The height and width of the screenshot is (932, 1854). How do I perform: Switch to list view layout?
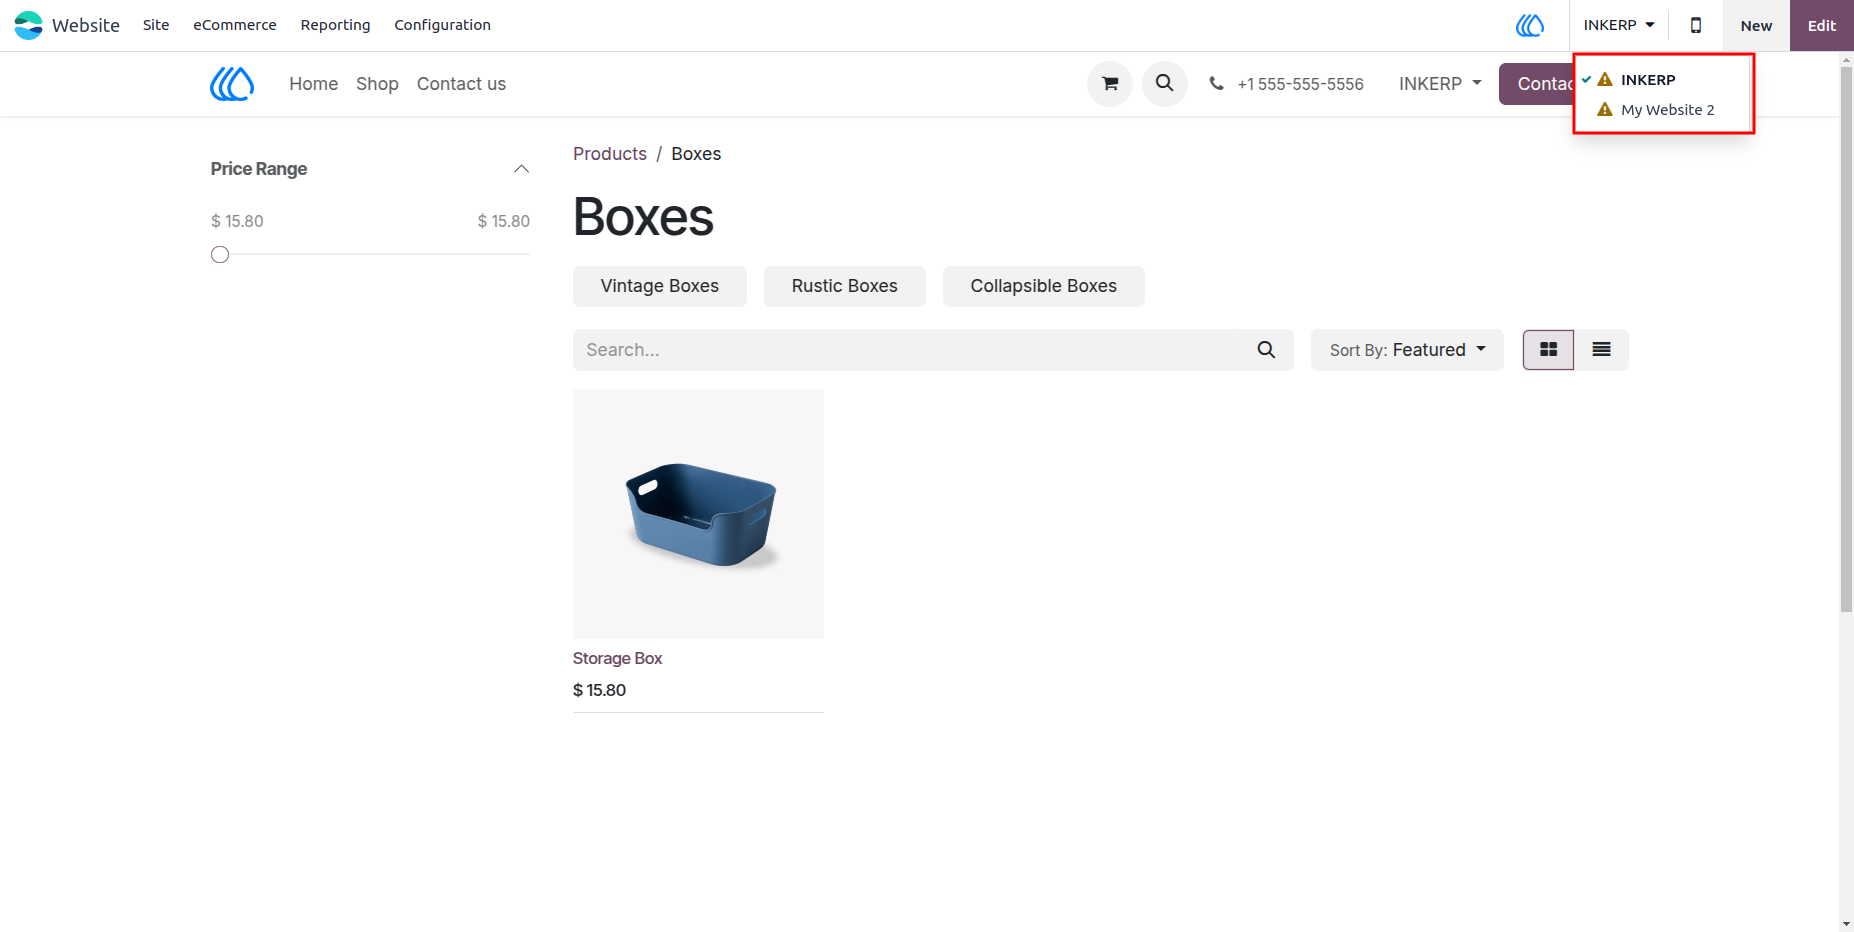coord(1601,350)
